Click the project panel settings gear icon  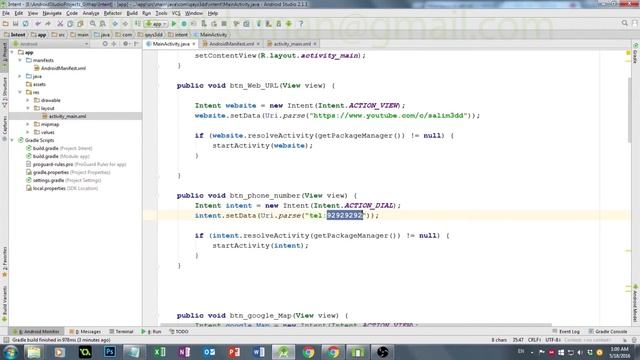(x=126, y=44)
